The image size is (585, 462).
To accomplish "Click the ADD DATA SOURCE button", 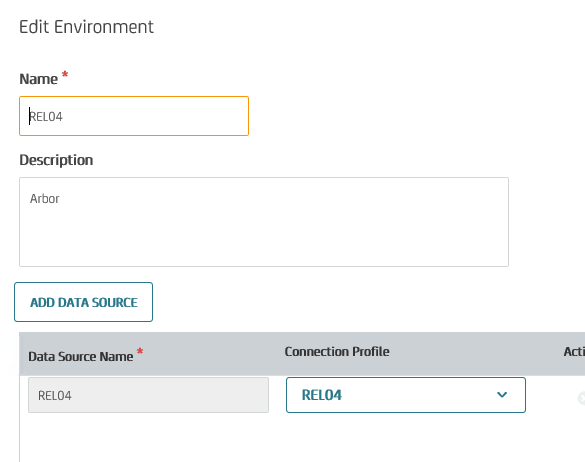I will pyautogui.click(x=84, y=302).
